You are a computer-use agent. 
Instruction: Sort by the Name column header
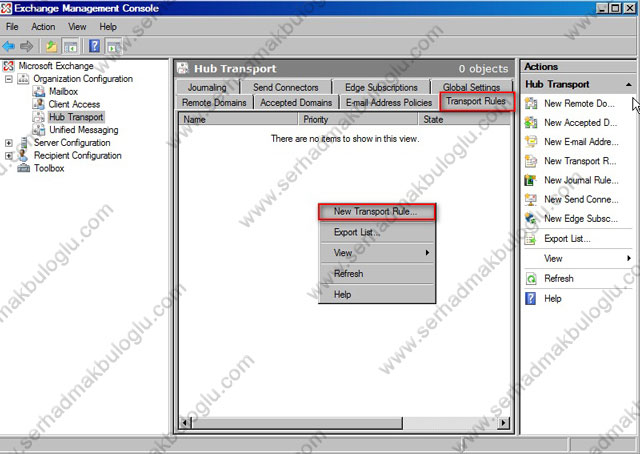point(238,119)
